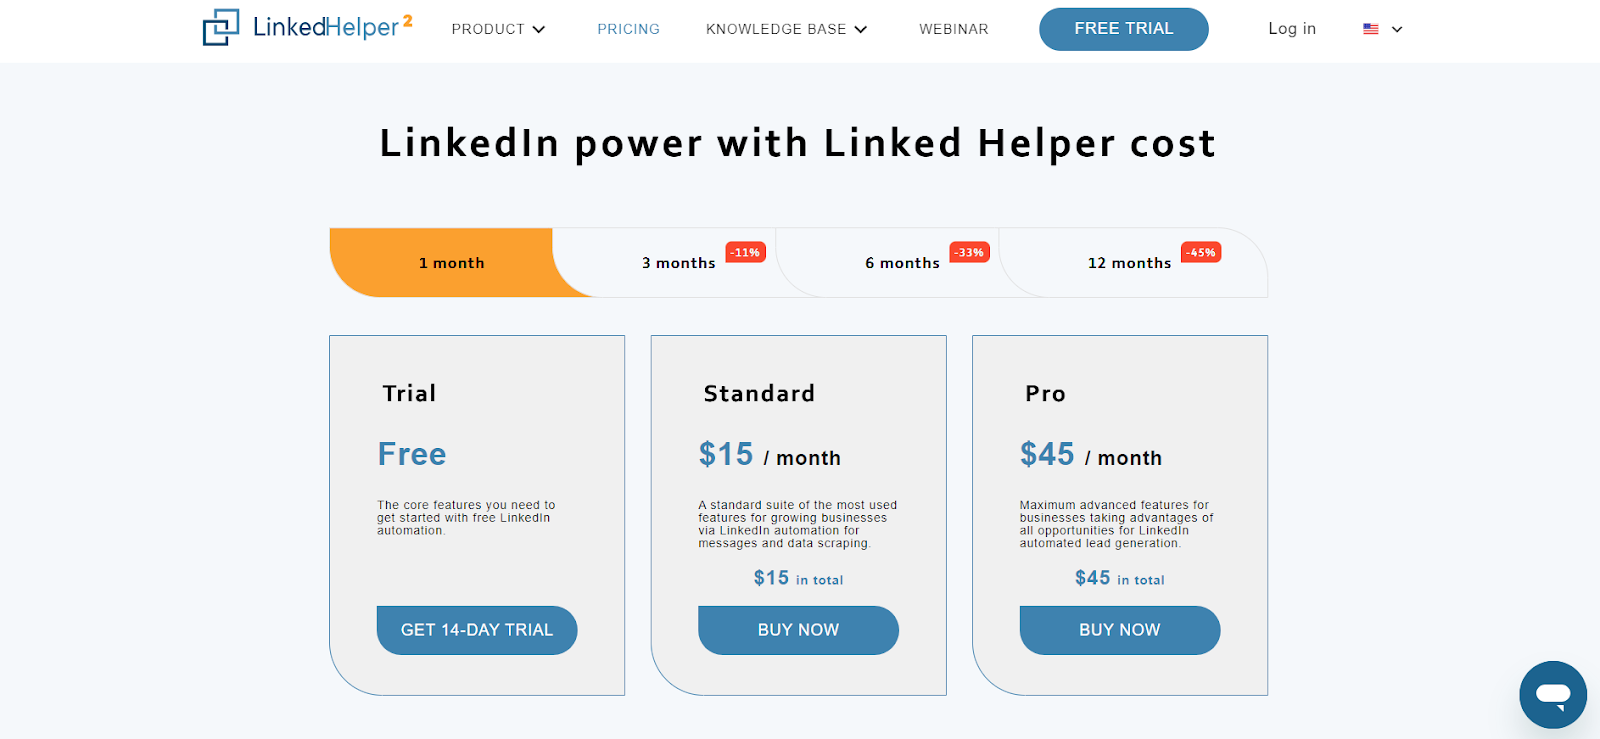Buy the Standard plan now

(798, 630)
